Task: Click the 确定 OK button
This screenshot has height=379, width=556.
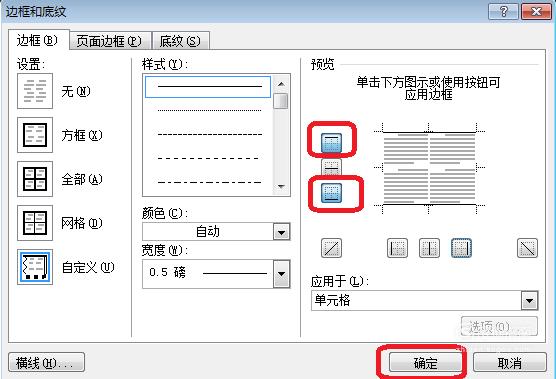Action: (x=426, y=362)
